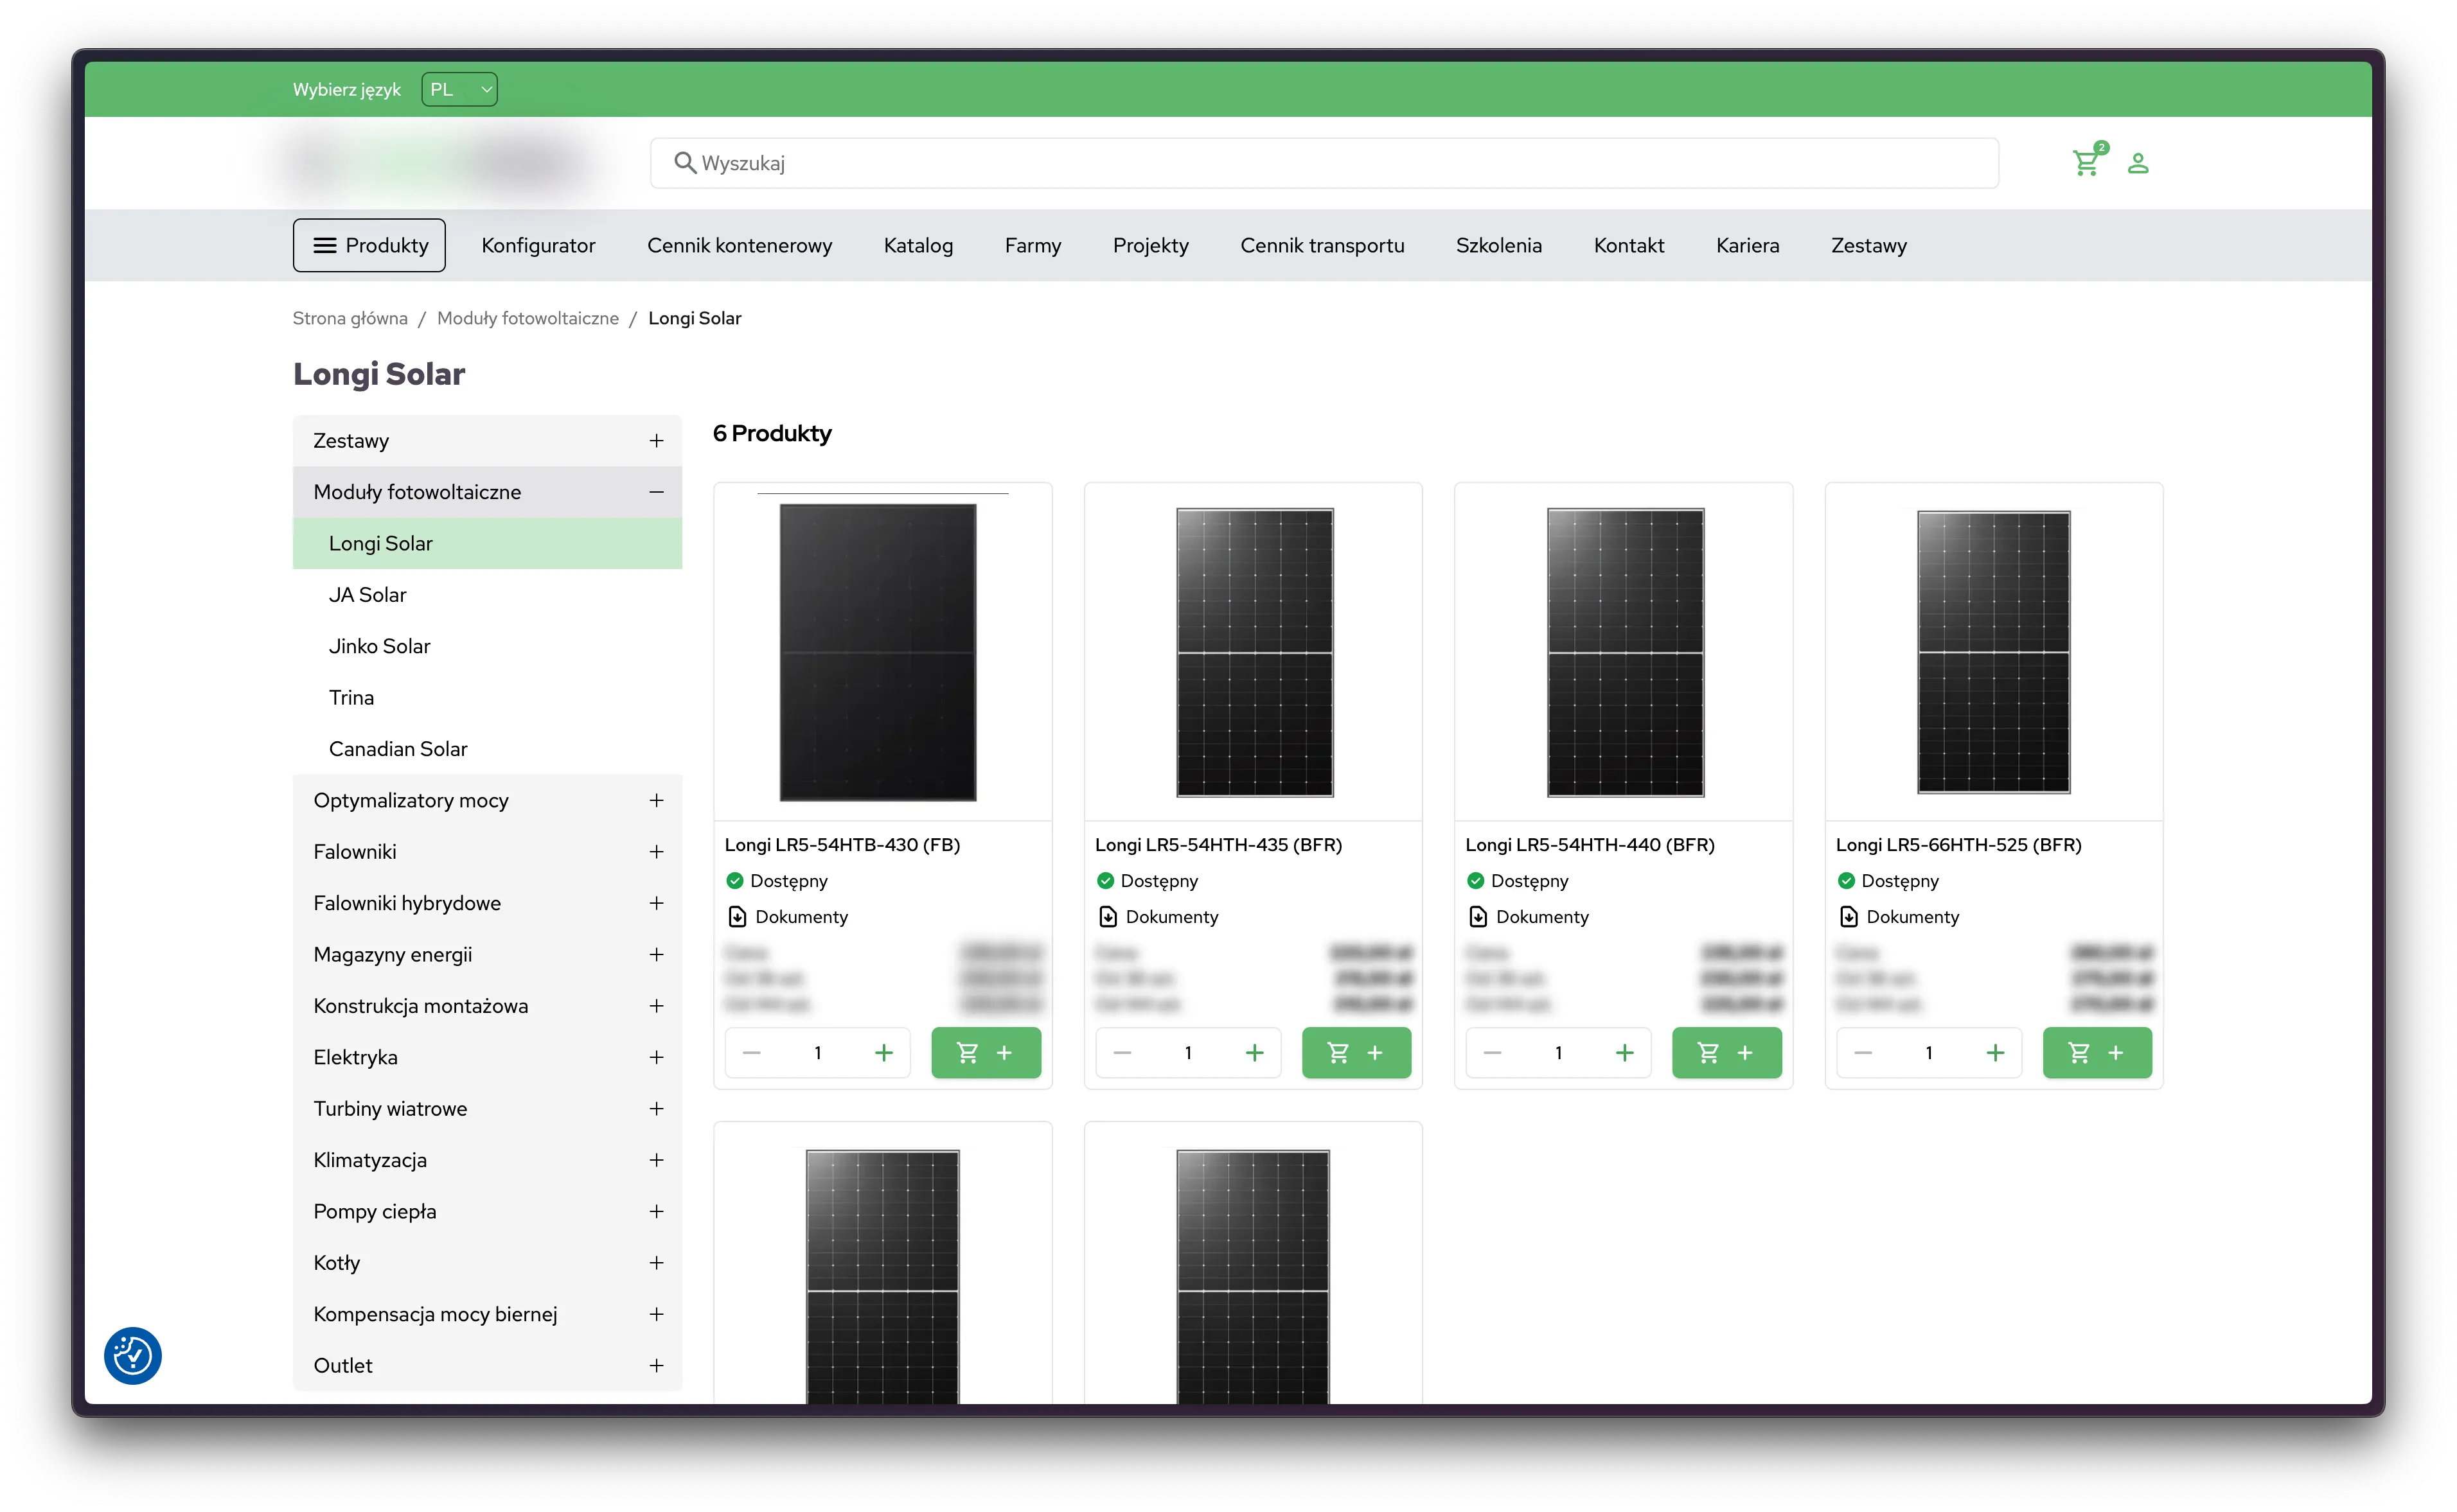The width and height of the screenshot is (2457, 1512).
Task: Open Dokumenty for LR5-54HTH-440 (BFR)
Action: [x=1528, y=917]
